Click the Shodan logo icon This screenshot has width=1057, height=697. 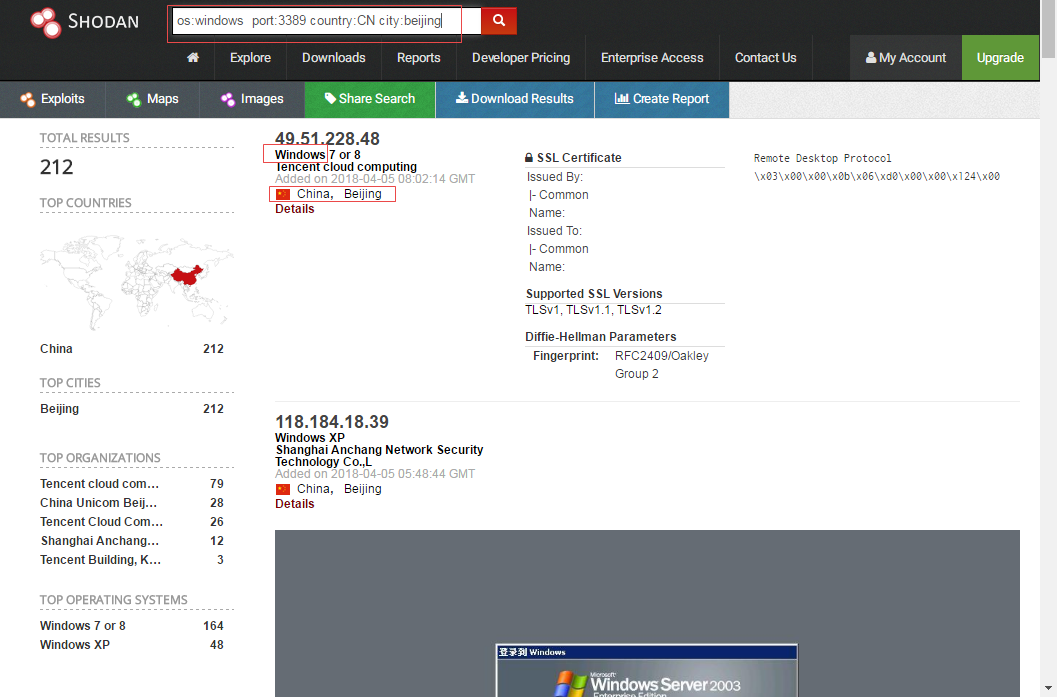click(45, 22)
